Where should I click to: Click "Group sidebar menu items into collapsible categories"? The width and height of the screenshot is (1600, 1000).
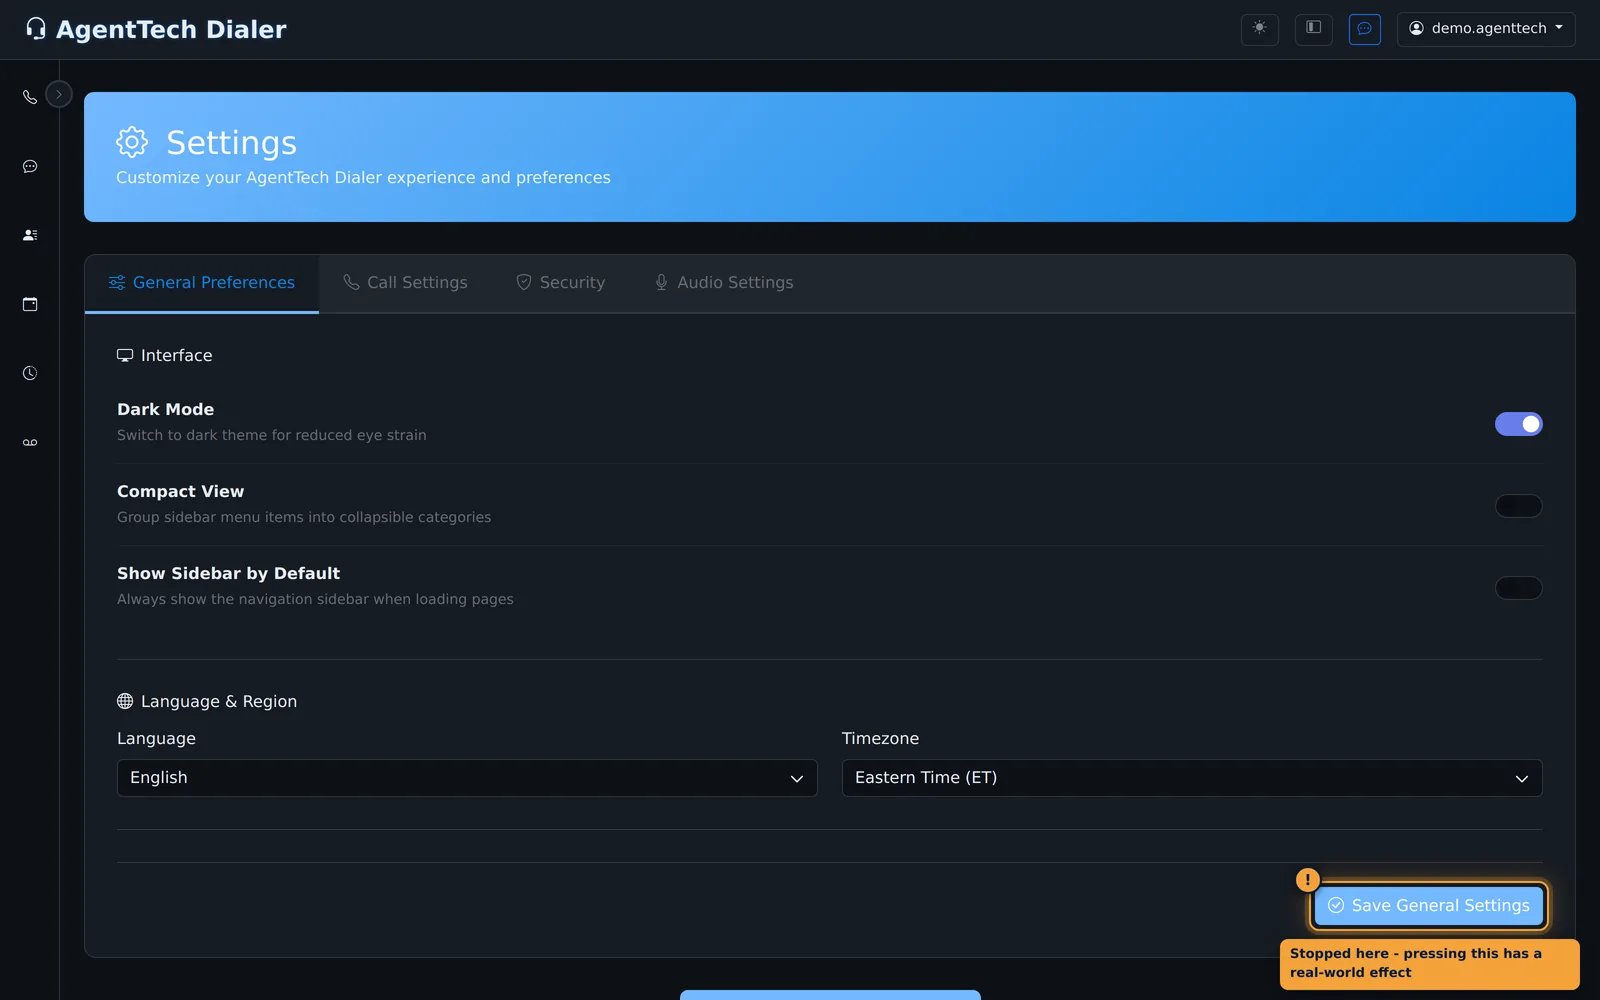click(304, 517)
